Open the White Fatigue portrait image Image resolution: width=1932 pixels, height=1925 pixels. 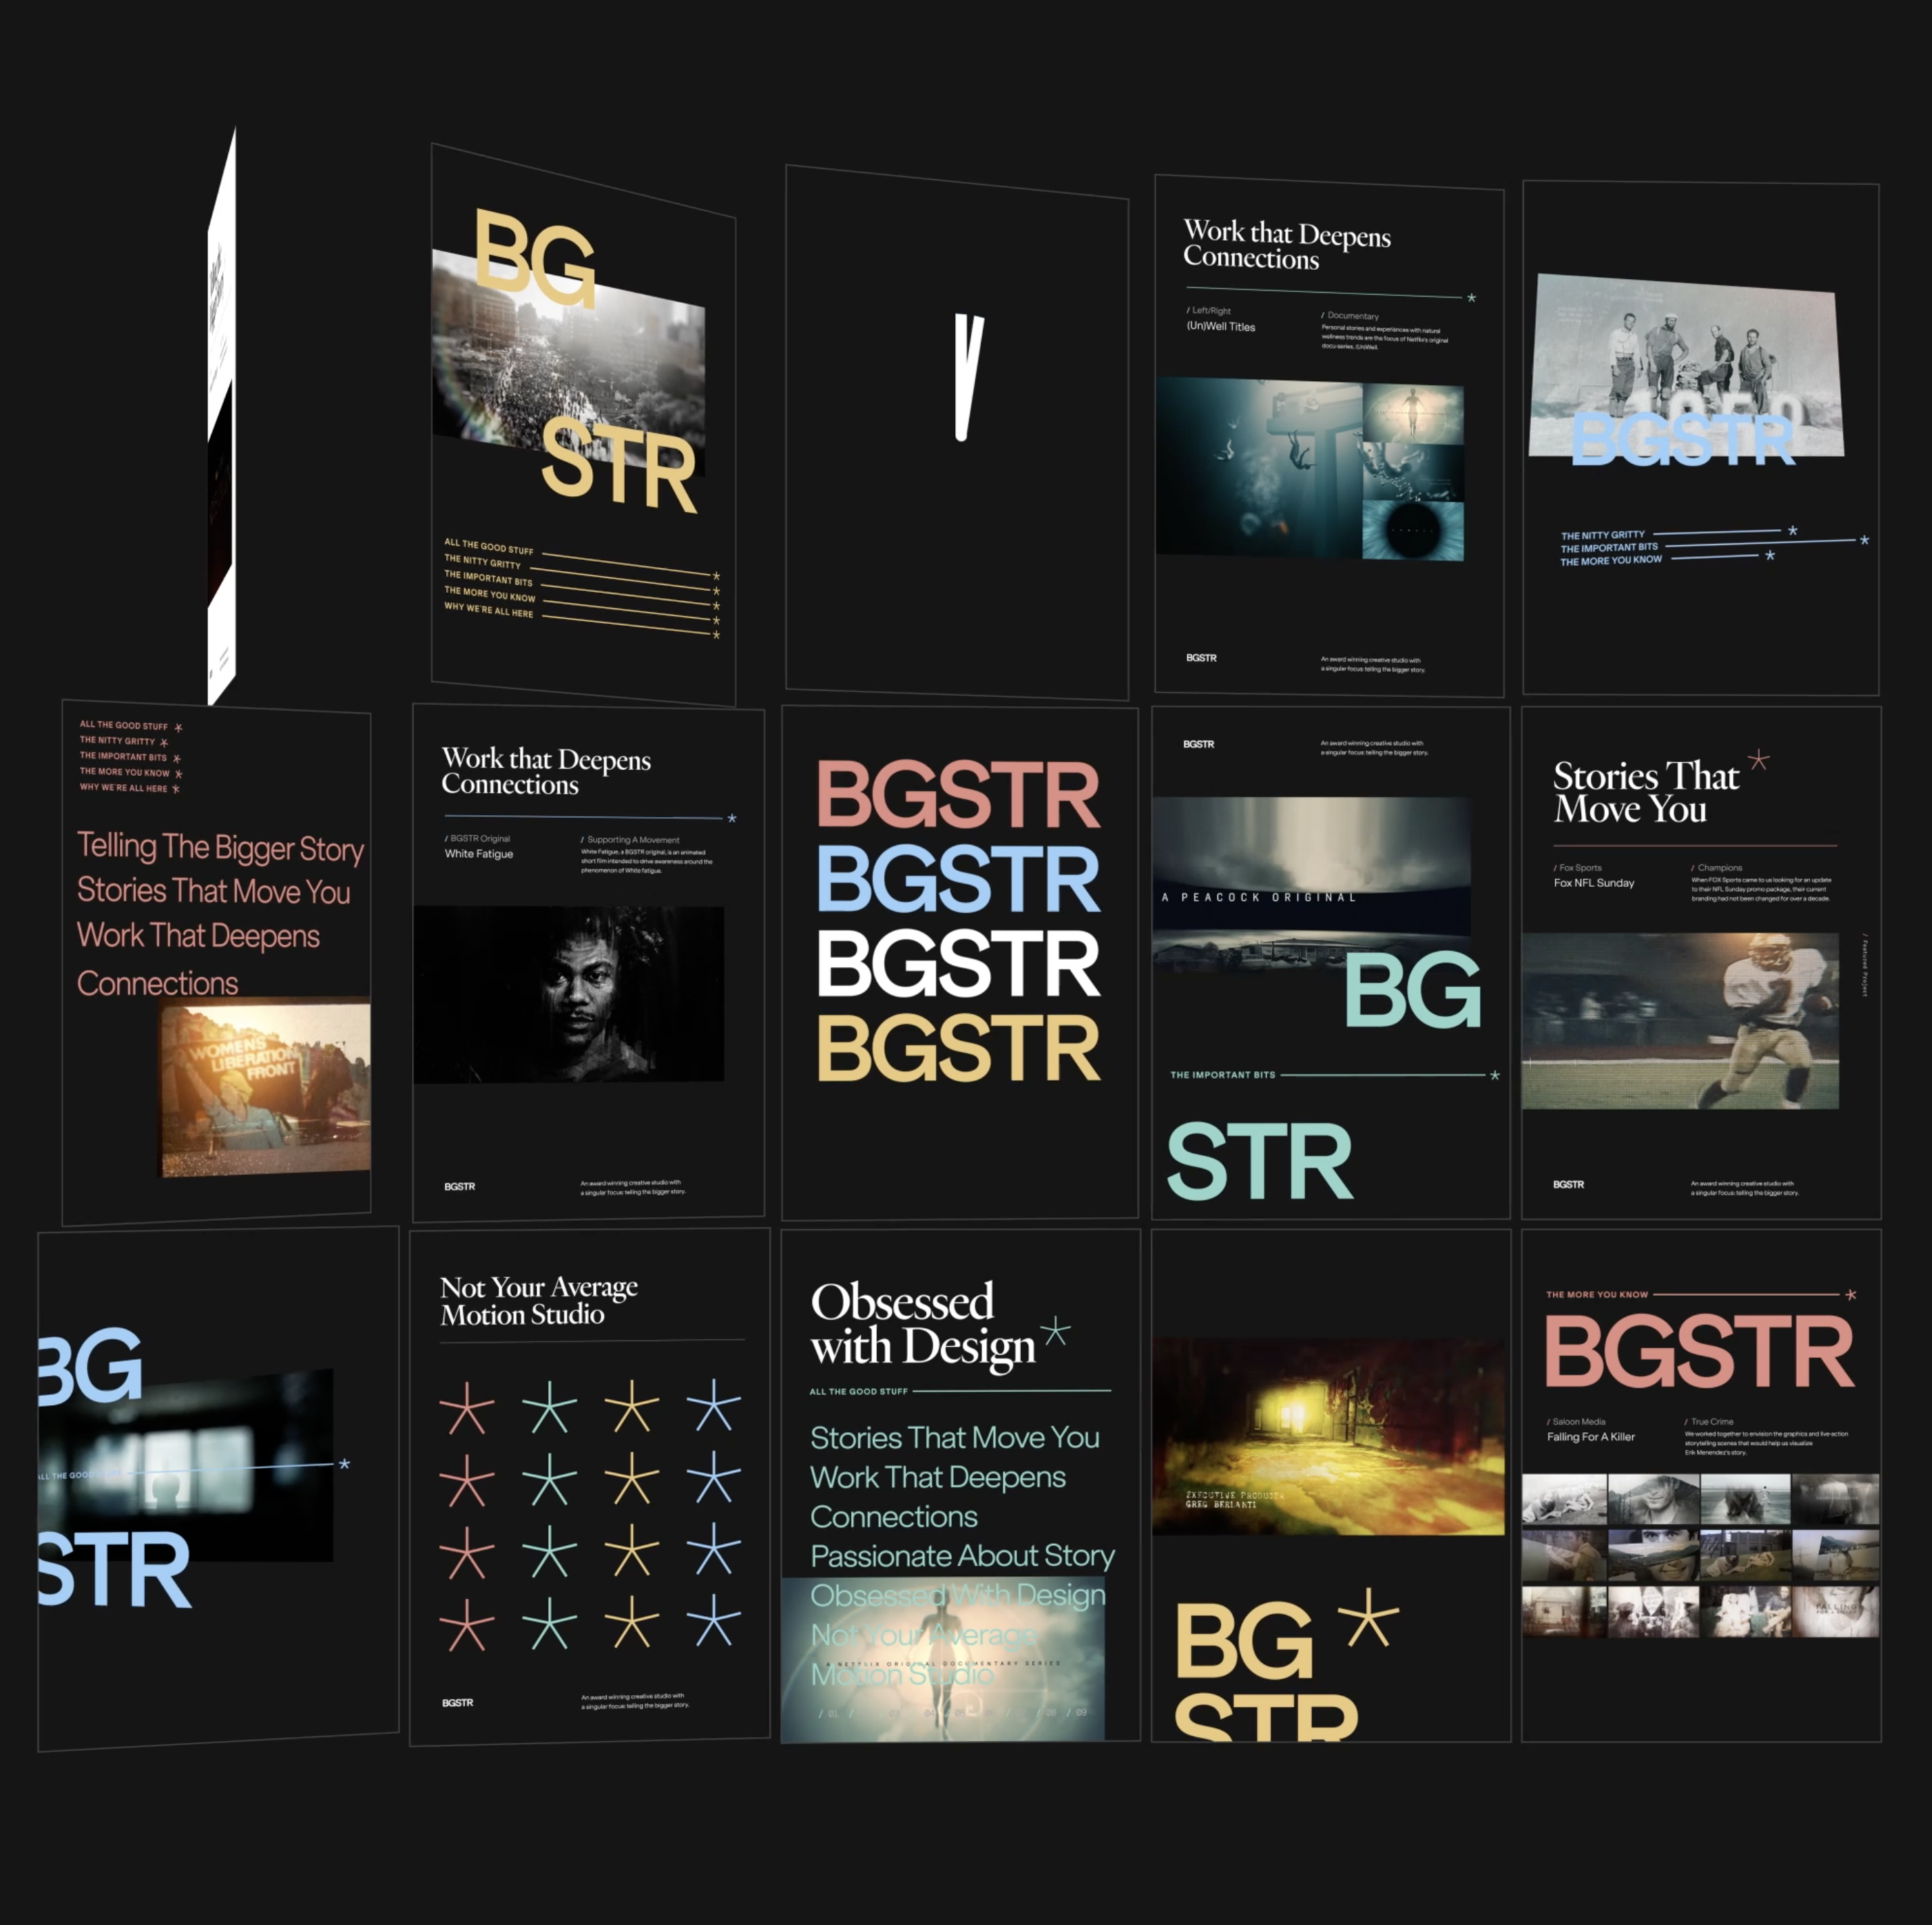(x=568, y=994)
